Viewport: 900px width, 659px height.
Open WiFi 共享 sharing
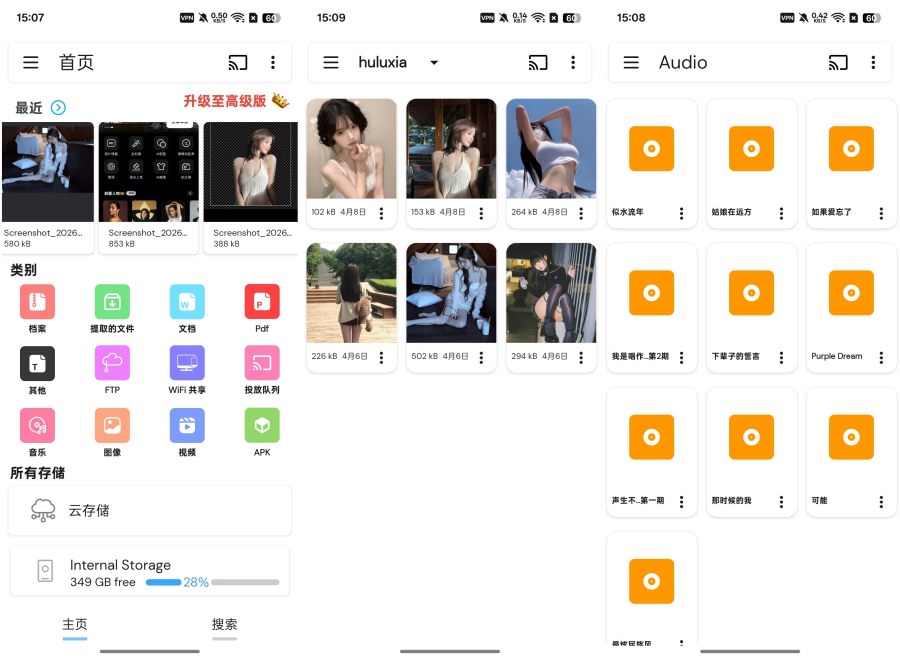point(186,364)
